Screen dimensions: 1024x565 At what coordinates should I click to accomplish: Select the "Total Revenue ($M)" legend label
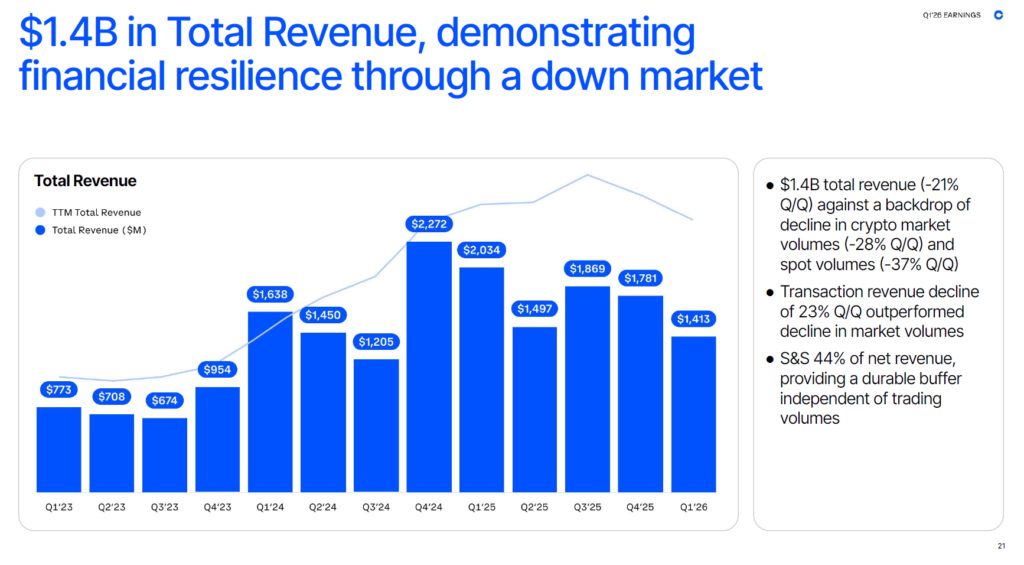99,230
